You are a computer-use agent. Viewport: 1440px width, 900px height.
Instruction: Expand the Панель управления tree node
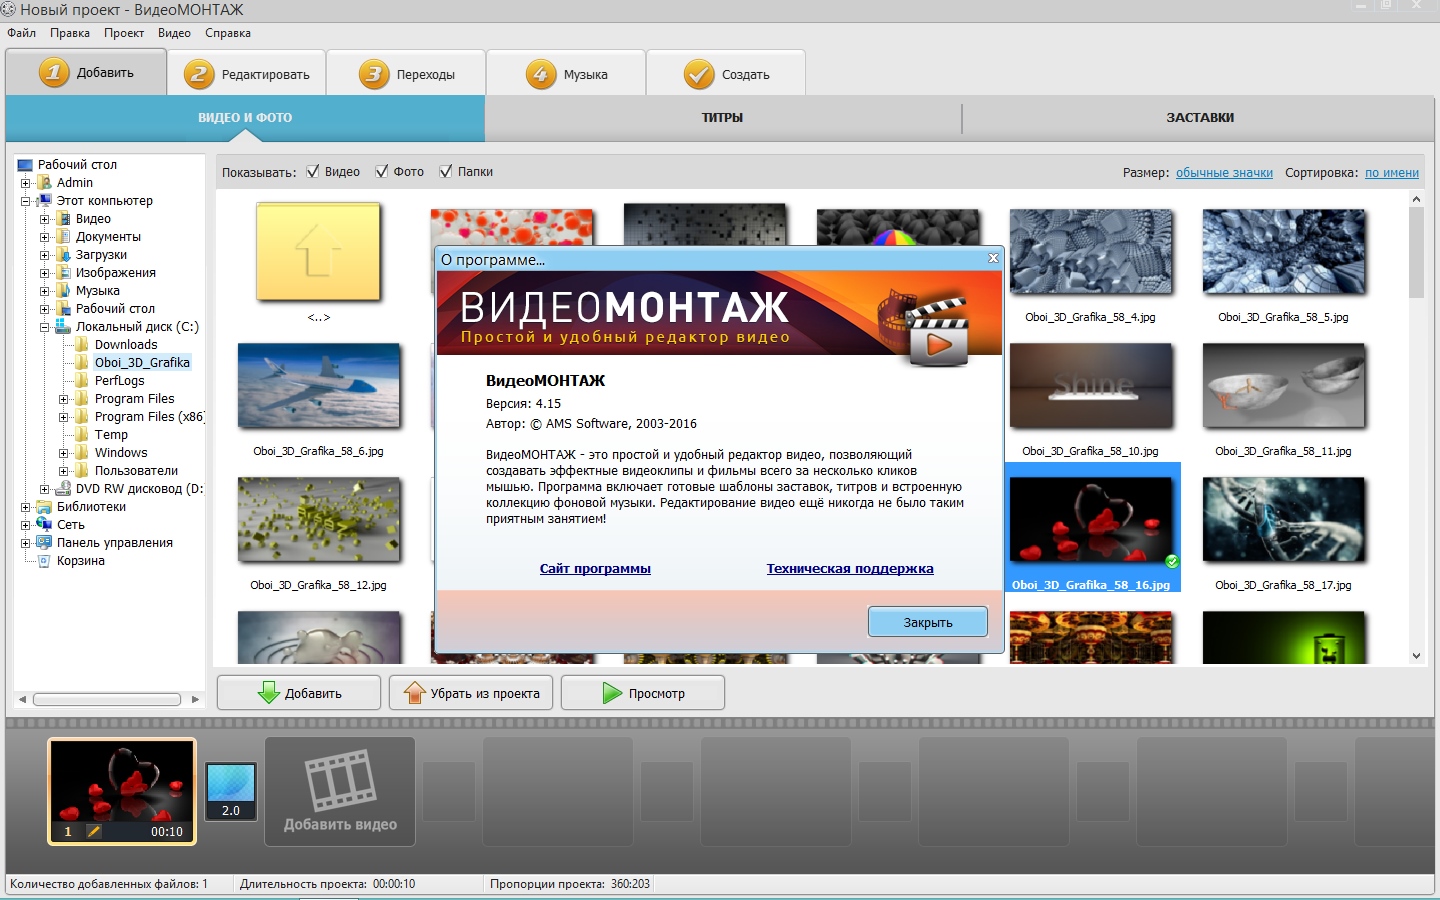[x=26, y=543]
